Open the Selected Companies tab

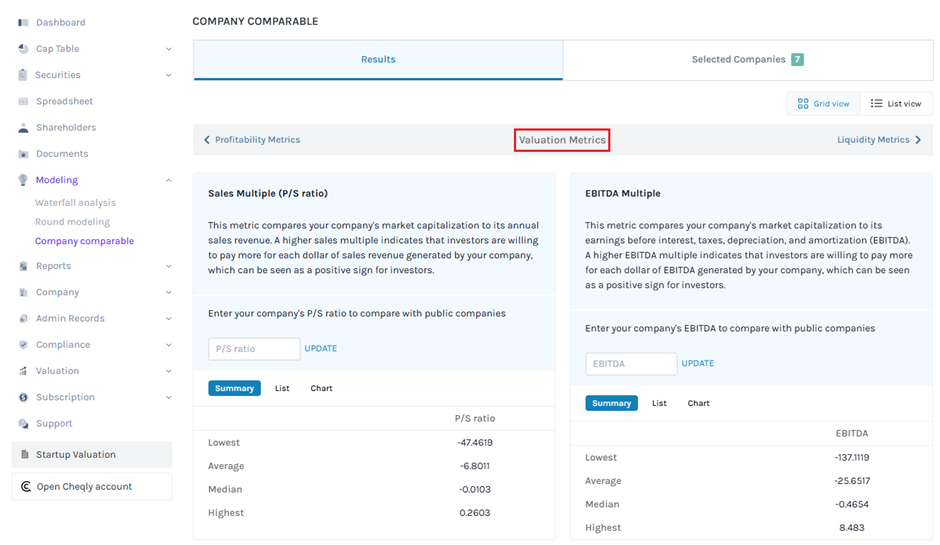[747, 60]
